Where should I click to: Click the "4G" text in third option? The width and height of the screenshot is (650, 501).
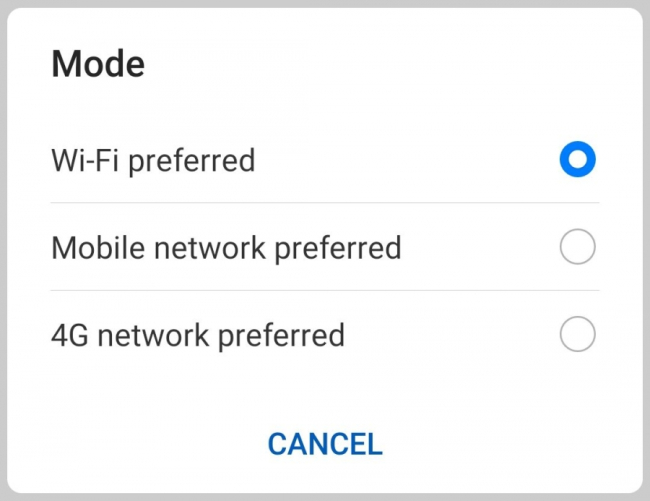point(70,335)
